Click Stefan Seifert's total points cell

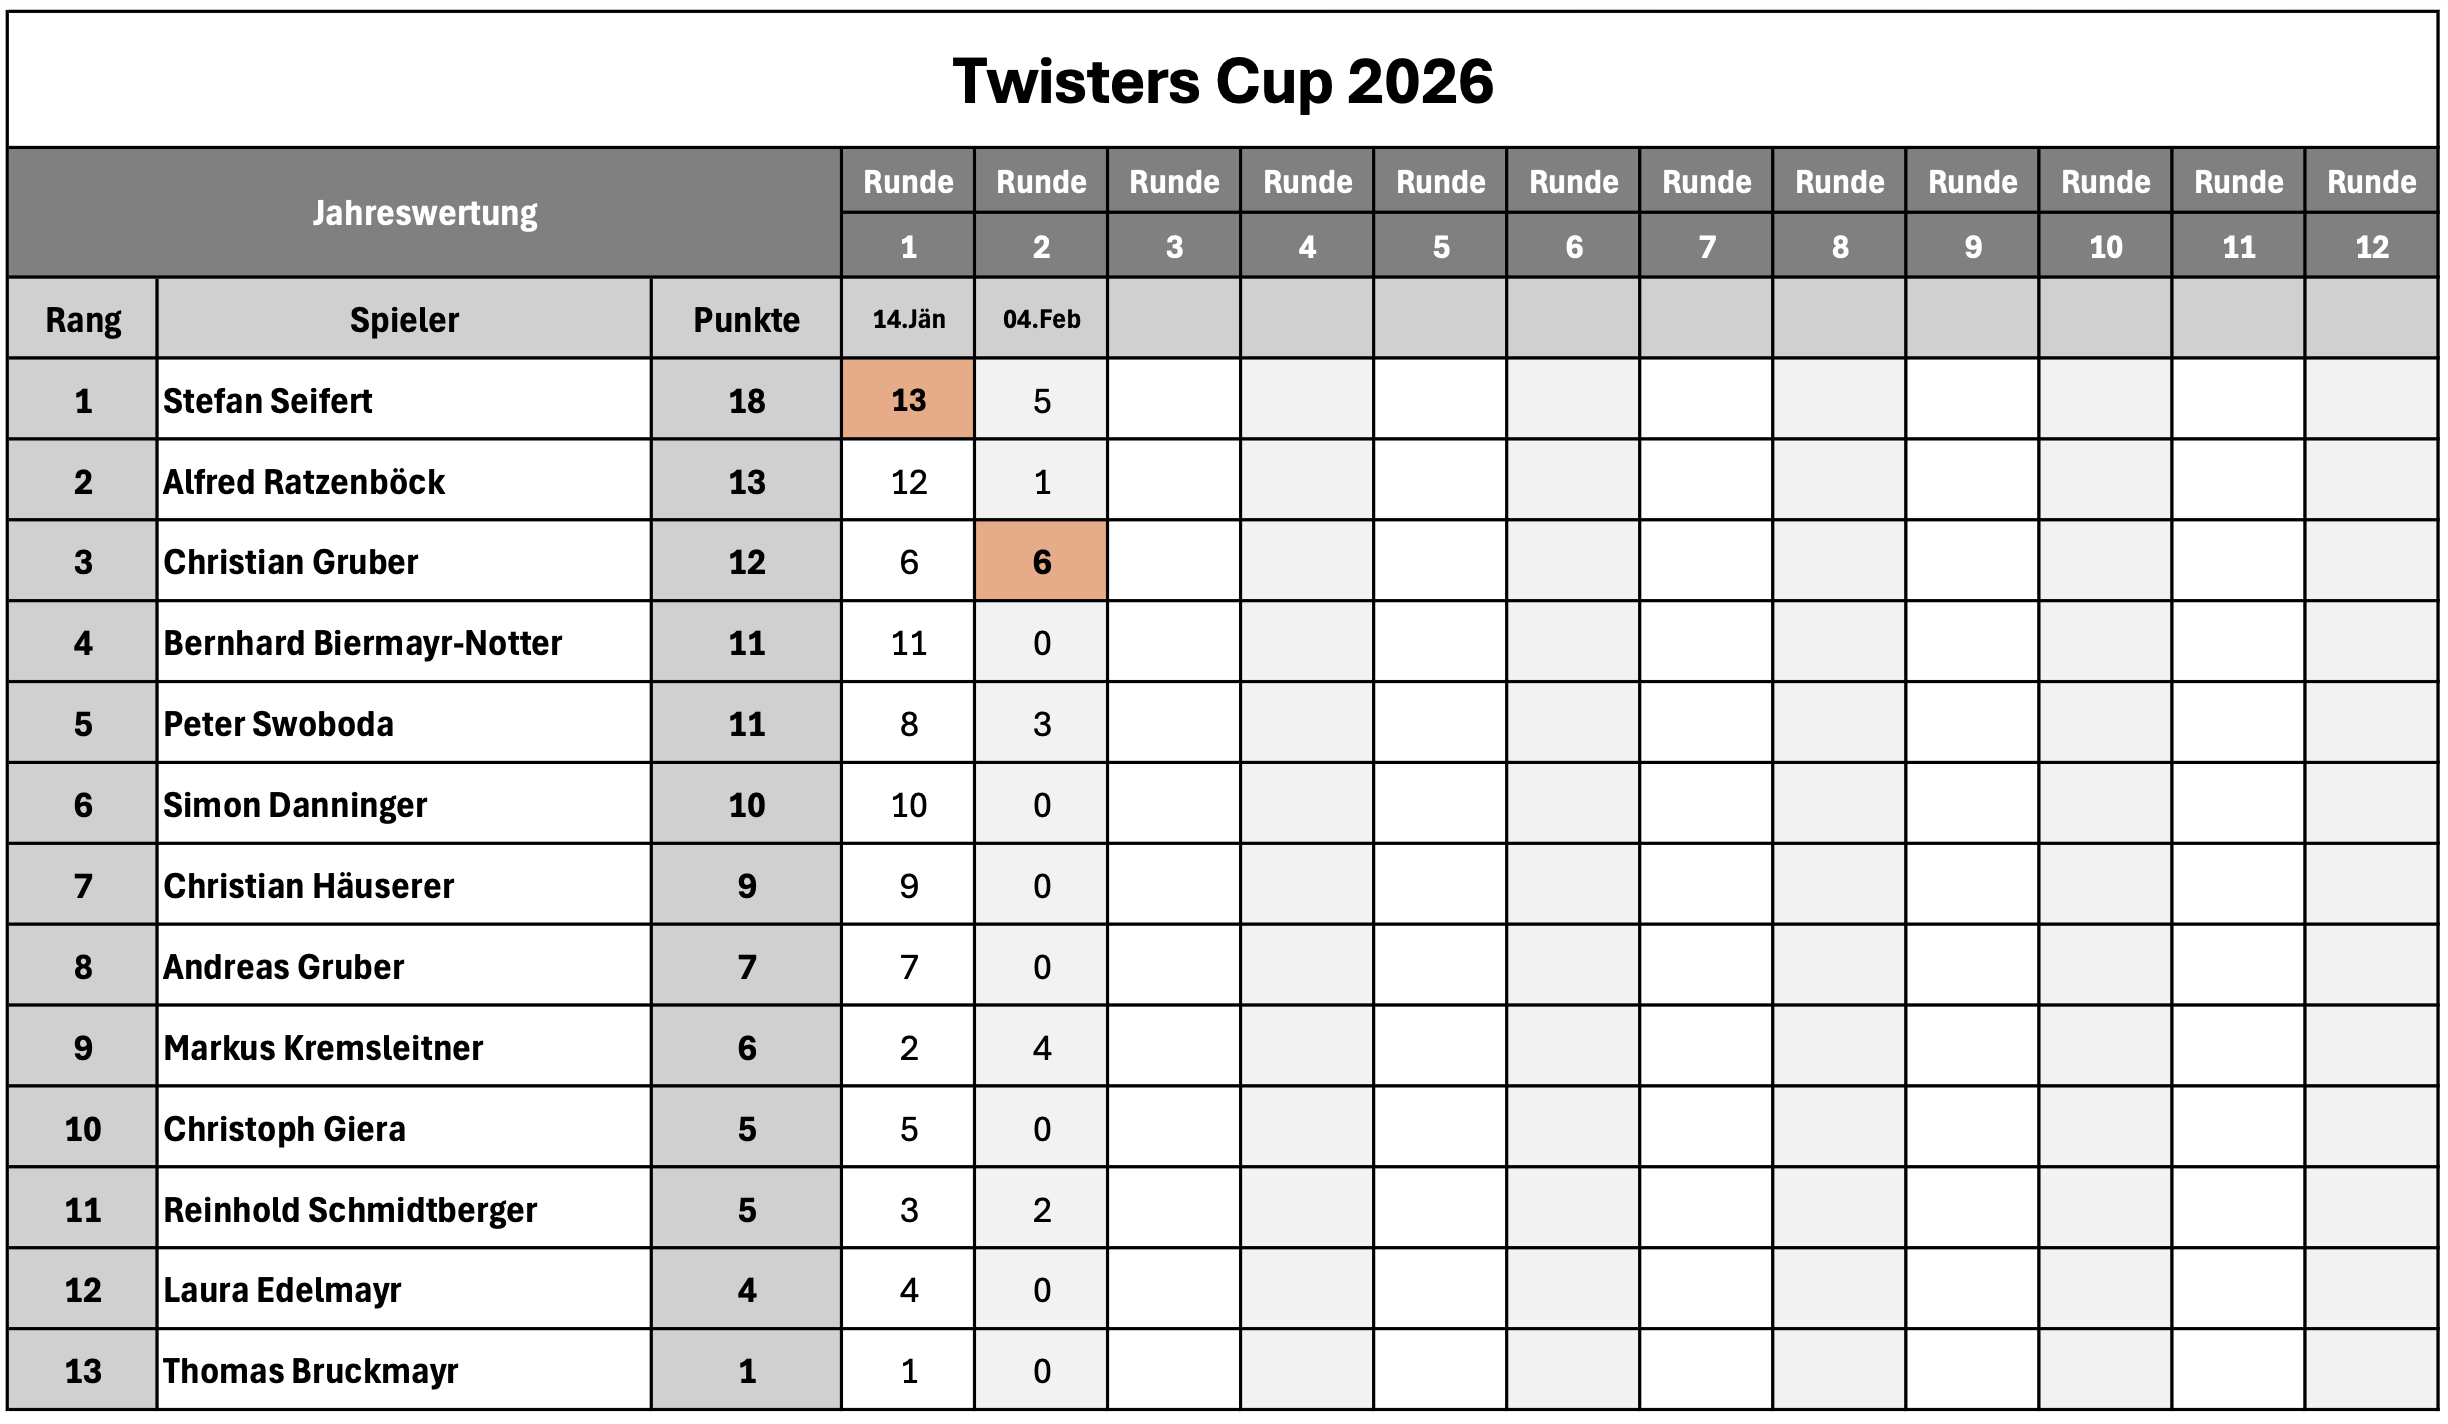746,401
